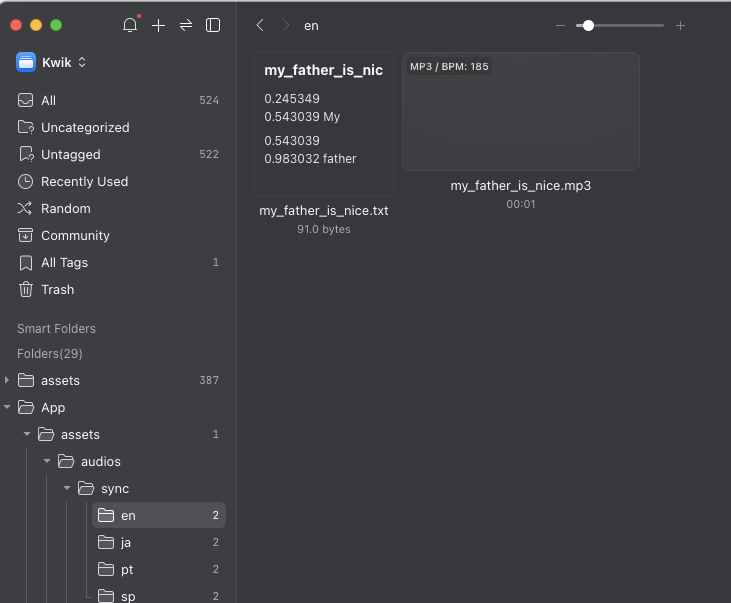Click the Untagged bookmark icon
The height and width of the screenshot is (603, 731).
[26, 154]
